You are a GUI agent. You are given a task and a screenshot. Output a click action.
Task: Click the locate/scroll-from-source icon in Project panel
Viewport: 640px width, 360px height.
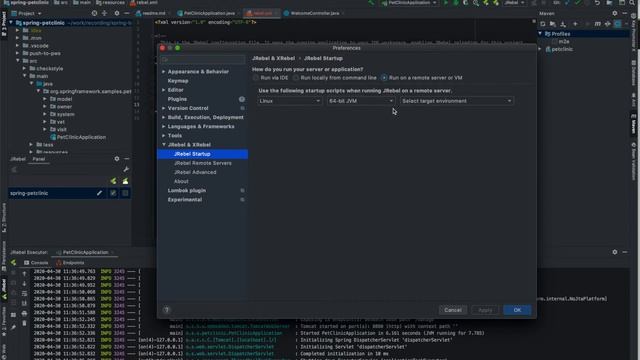94,13
